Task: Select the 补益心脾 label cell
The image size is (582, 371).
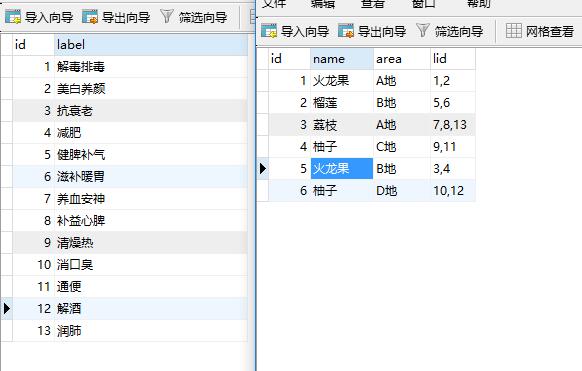Action: tap(151, 221)
